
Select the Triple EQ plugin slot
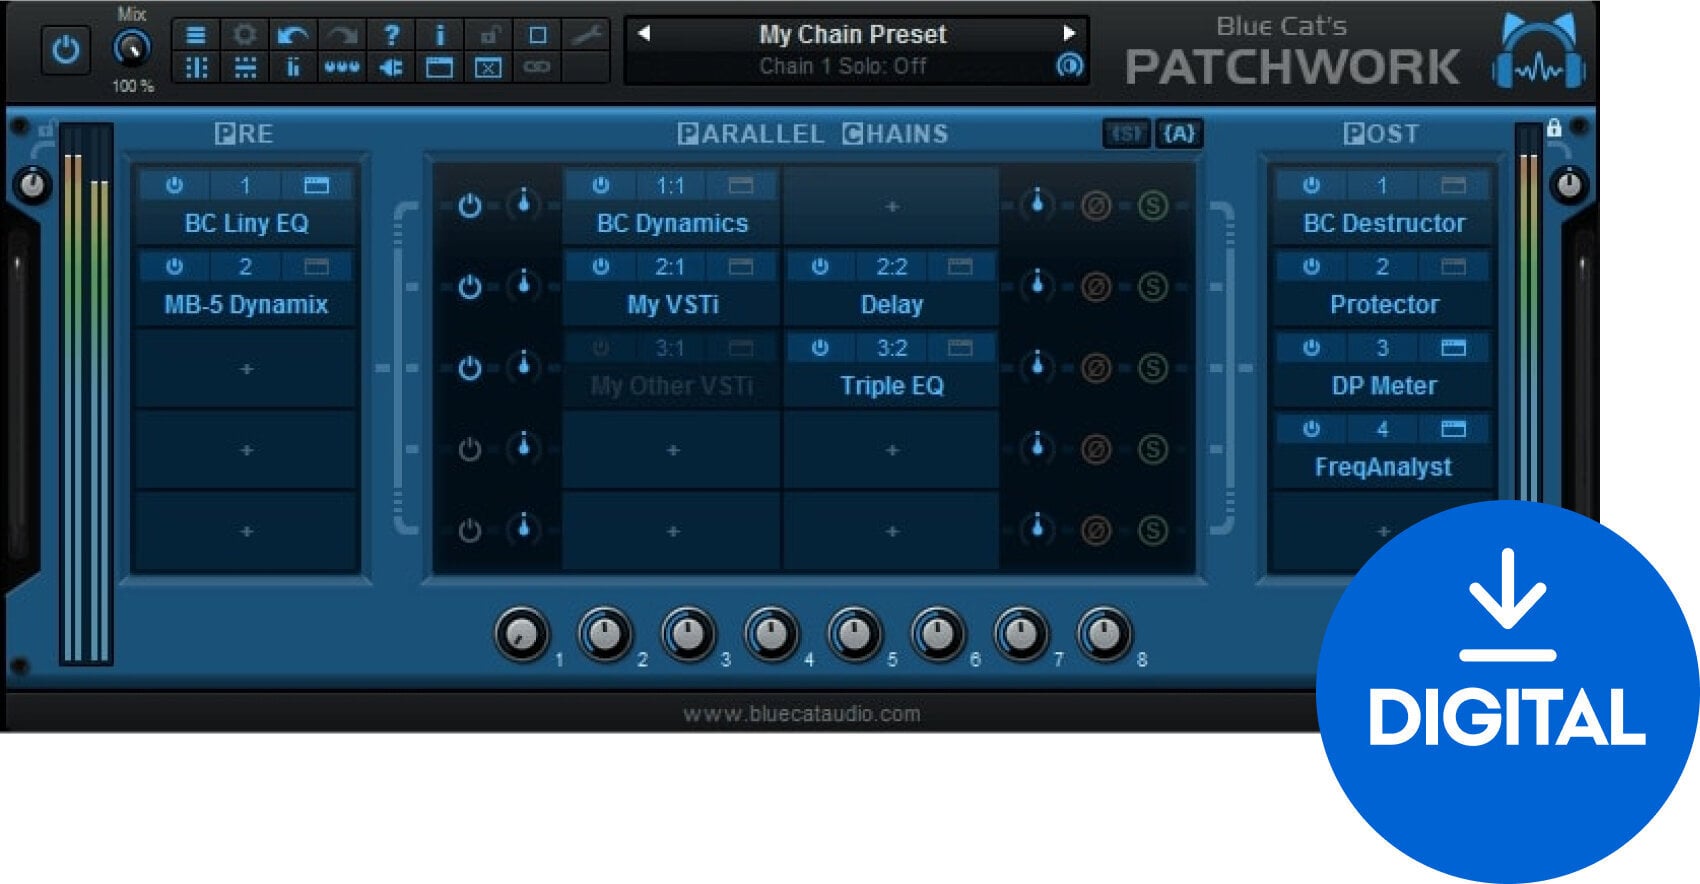coord(892,385)
